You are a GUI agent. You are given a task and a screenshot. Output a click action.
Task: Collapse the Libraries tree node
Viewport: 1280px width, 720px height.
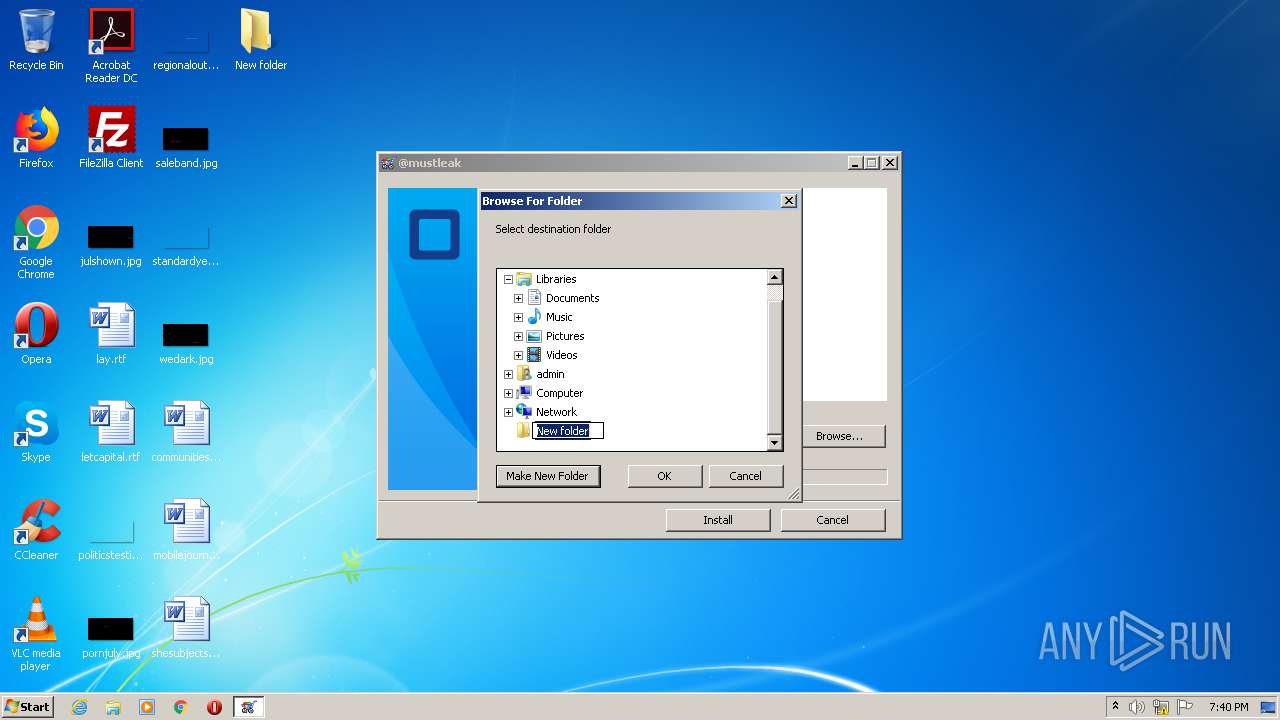(x=508, y=279)
